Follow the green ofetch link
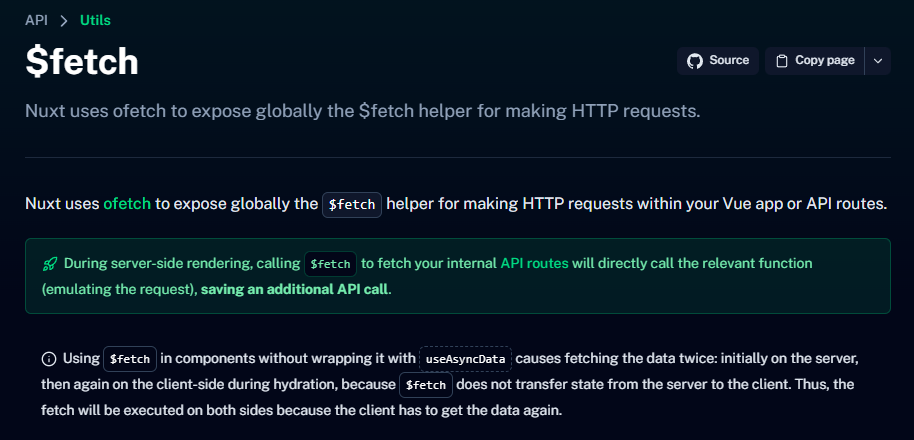This screenshot has width=914, height=440. [x=127, y=204]
